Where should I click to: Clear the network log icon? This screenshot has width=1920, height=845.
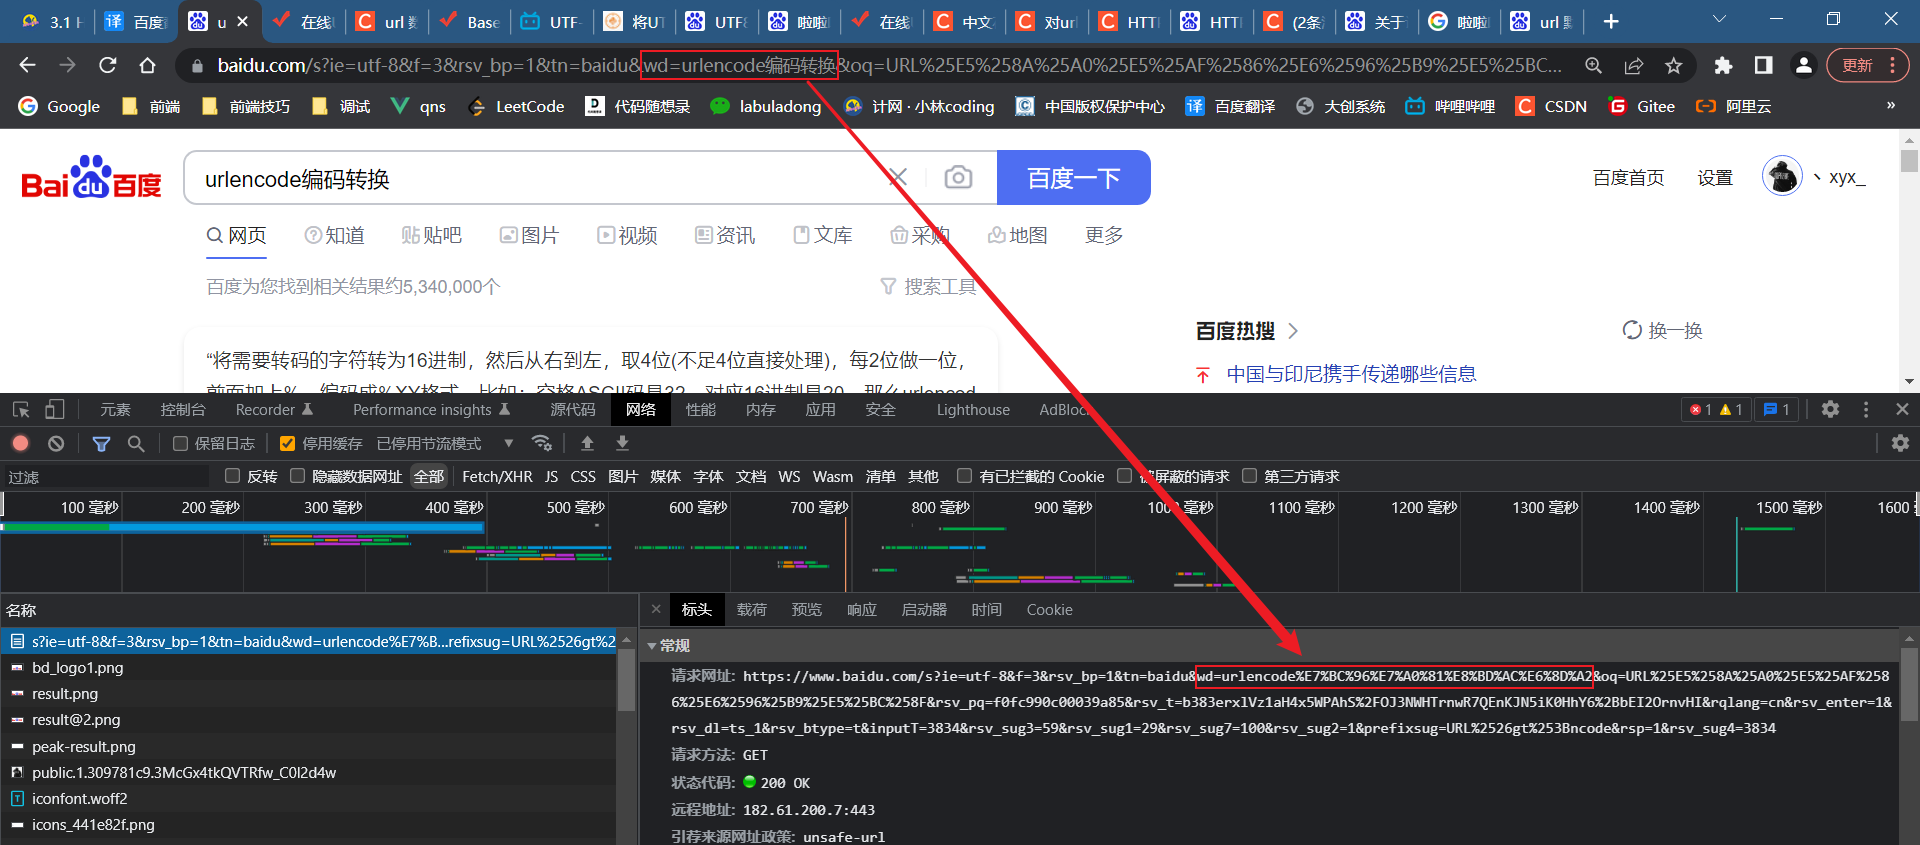click(x=56, y=443)
